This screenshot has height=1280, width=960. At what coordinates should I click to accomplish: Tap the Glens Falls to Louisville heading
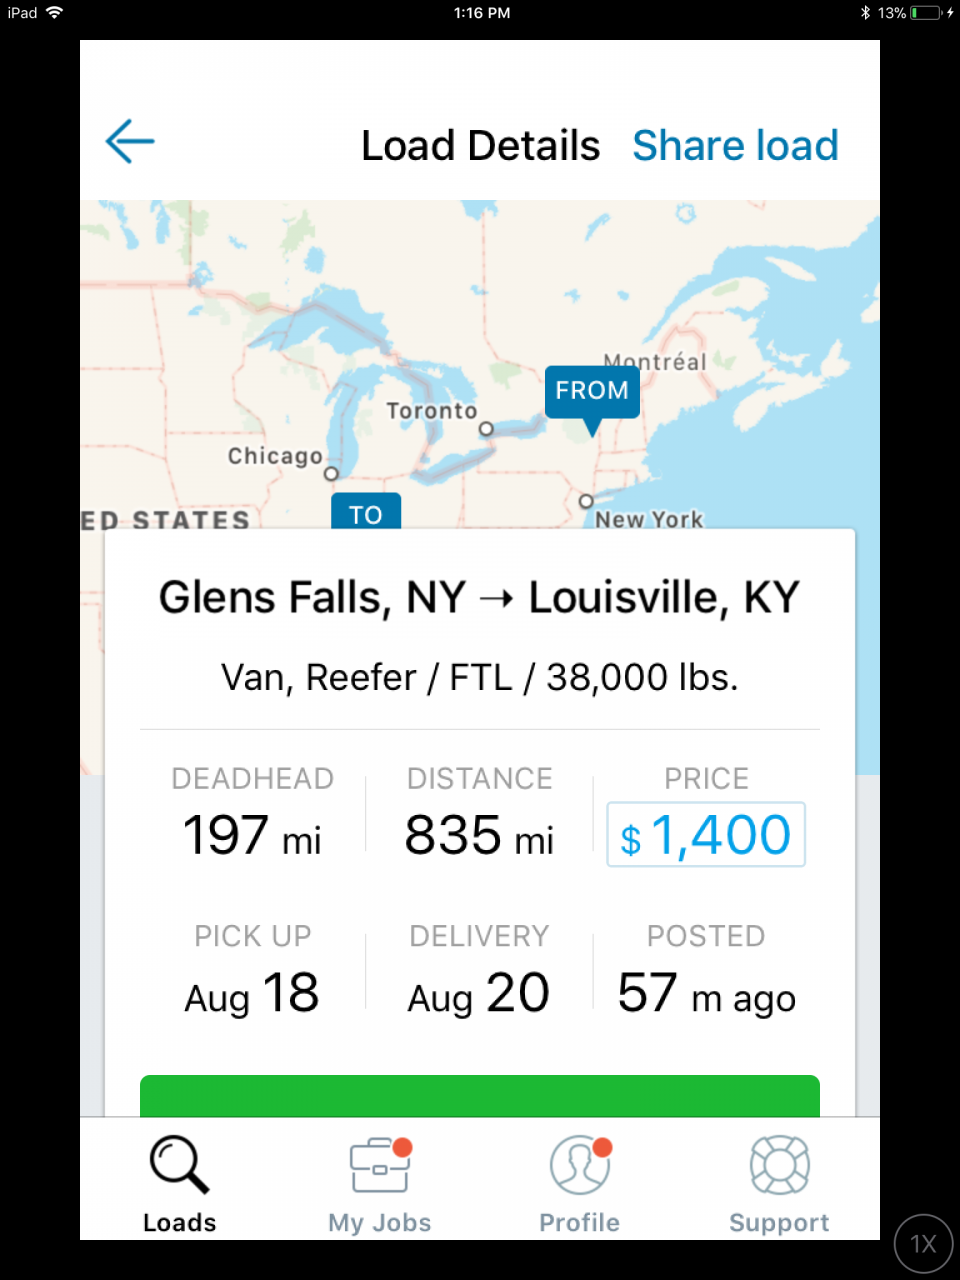click(x=480, y=598)
